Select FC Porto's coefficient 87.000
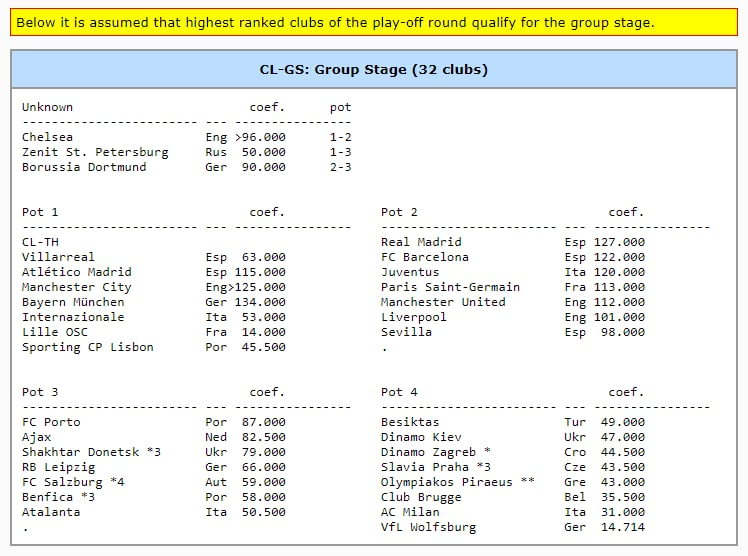Viewport: 748px width, 556px height. 264,422
